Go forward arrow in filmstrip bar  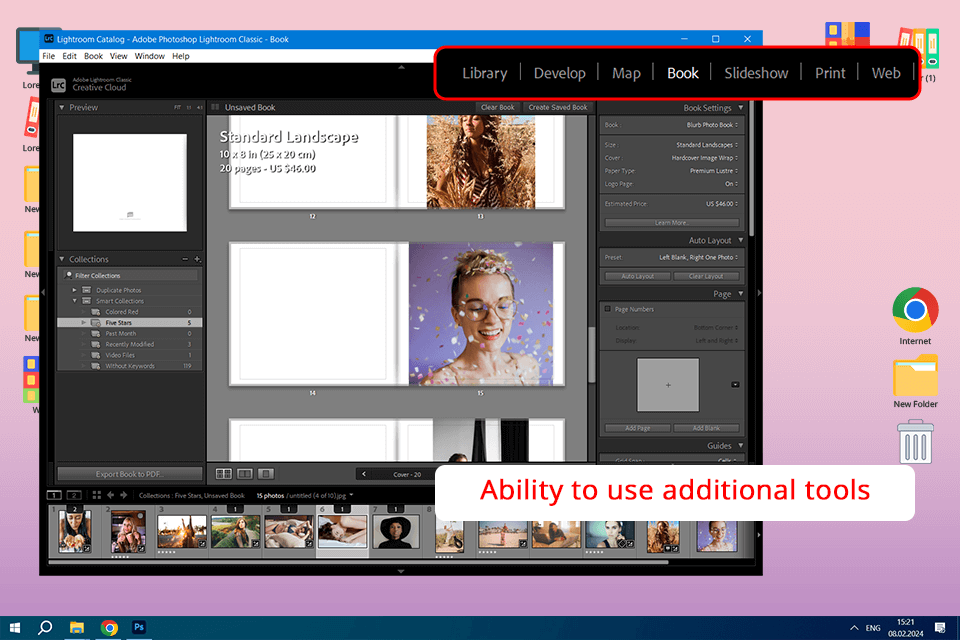(124, 495)
